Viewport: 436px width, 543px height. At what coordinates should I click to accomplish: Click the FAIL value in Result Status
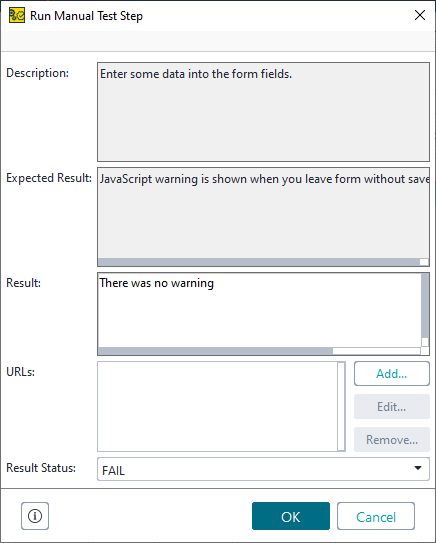point(113,471)
